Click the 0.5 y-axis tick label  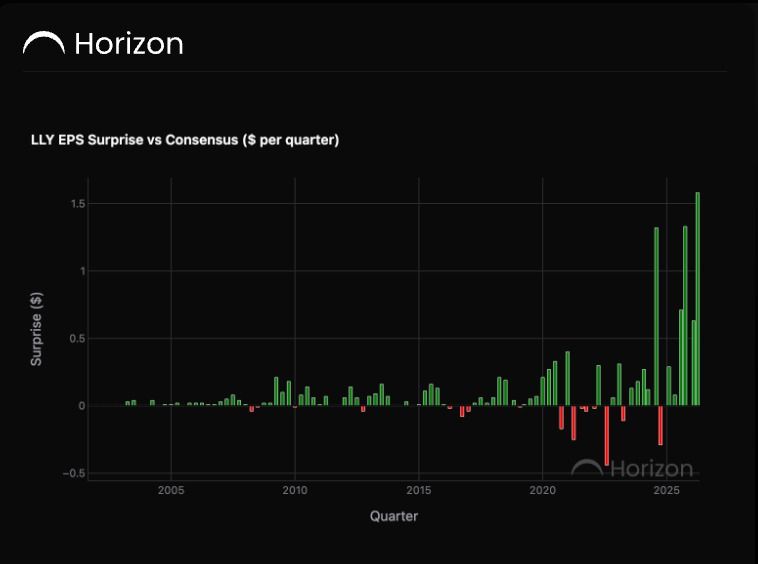click(77, 339)
